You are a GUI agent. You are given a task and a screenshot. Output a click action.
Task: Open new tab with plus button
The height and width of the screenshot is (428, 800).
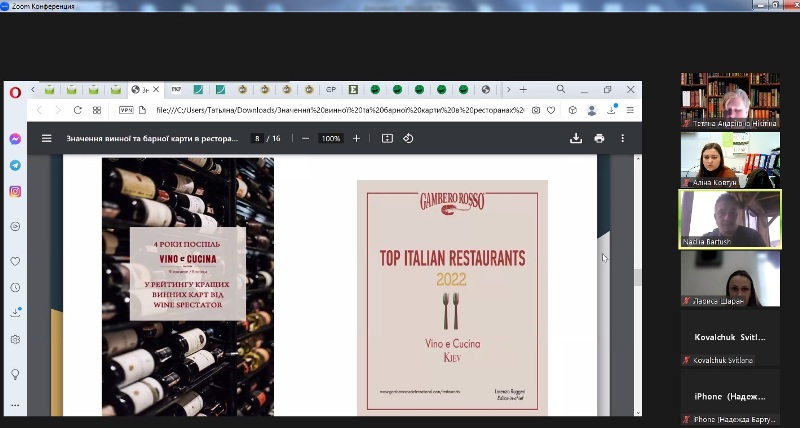tap(523, 90)
